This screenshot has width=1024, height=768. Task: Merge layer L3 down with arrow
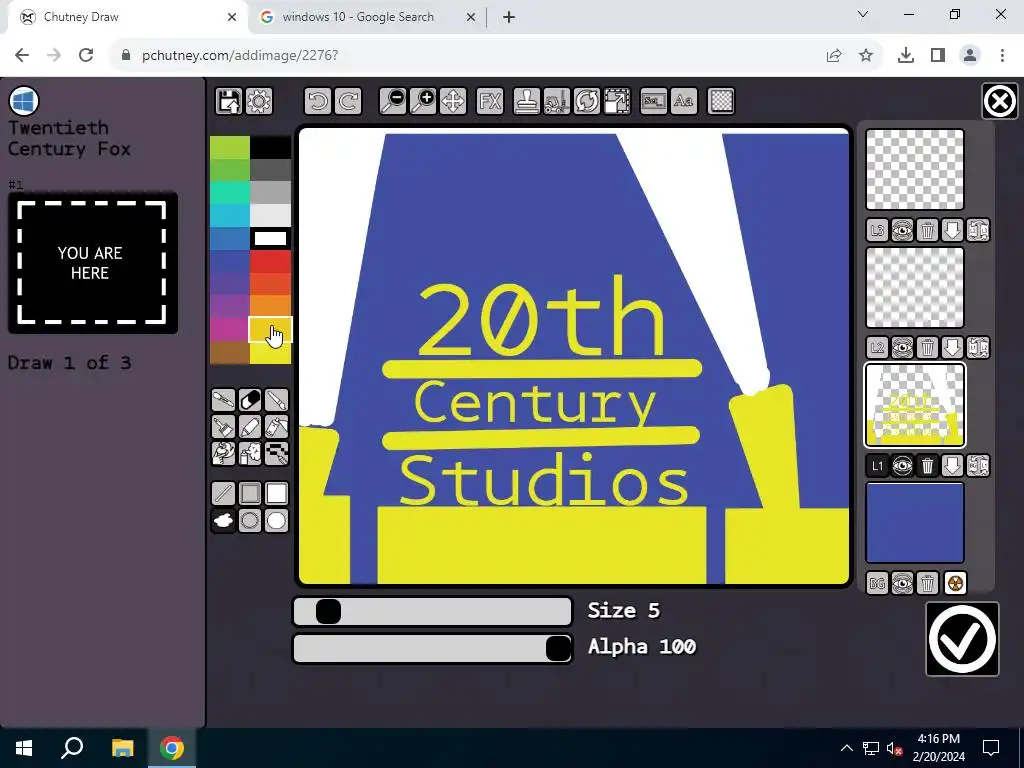pyautogui.click(x=953, y=231)
